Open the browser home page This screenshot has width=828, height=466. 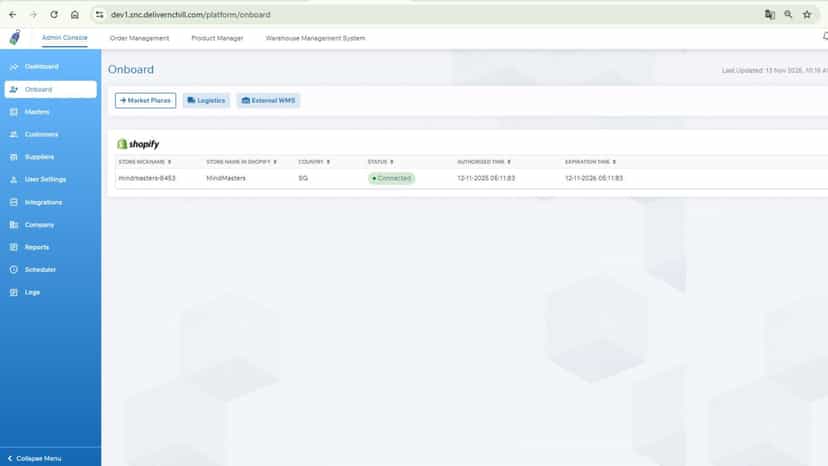pos(74,15)
